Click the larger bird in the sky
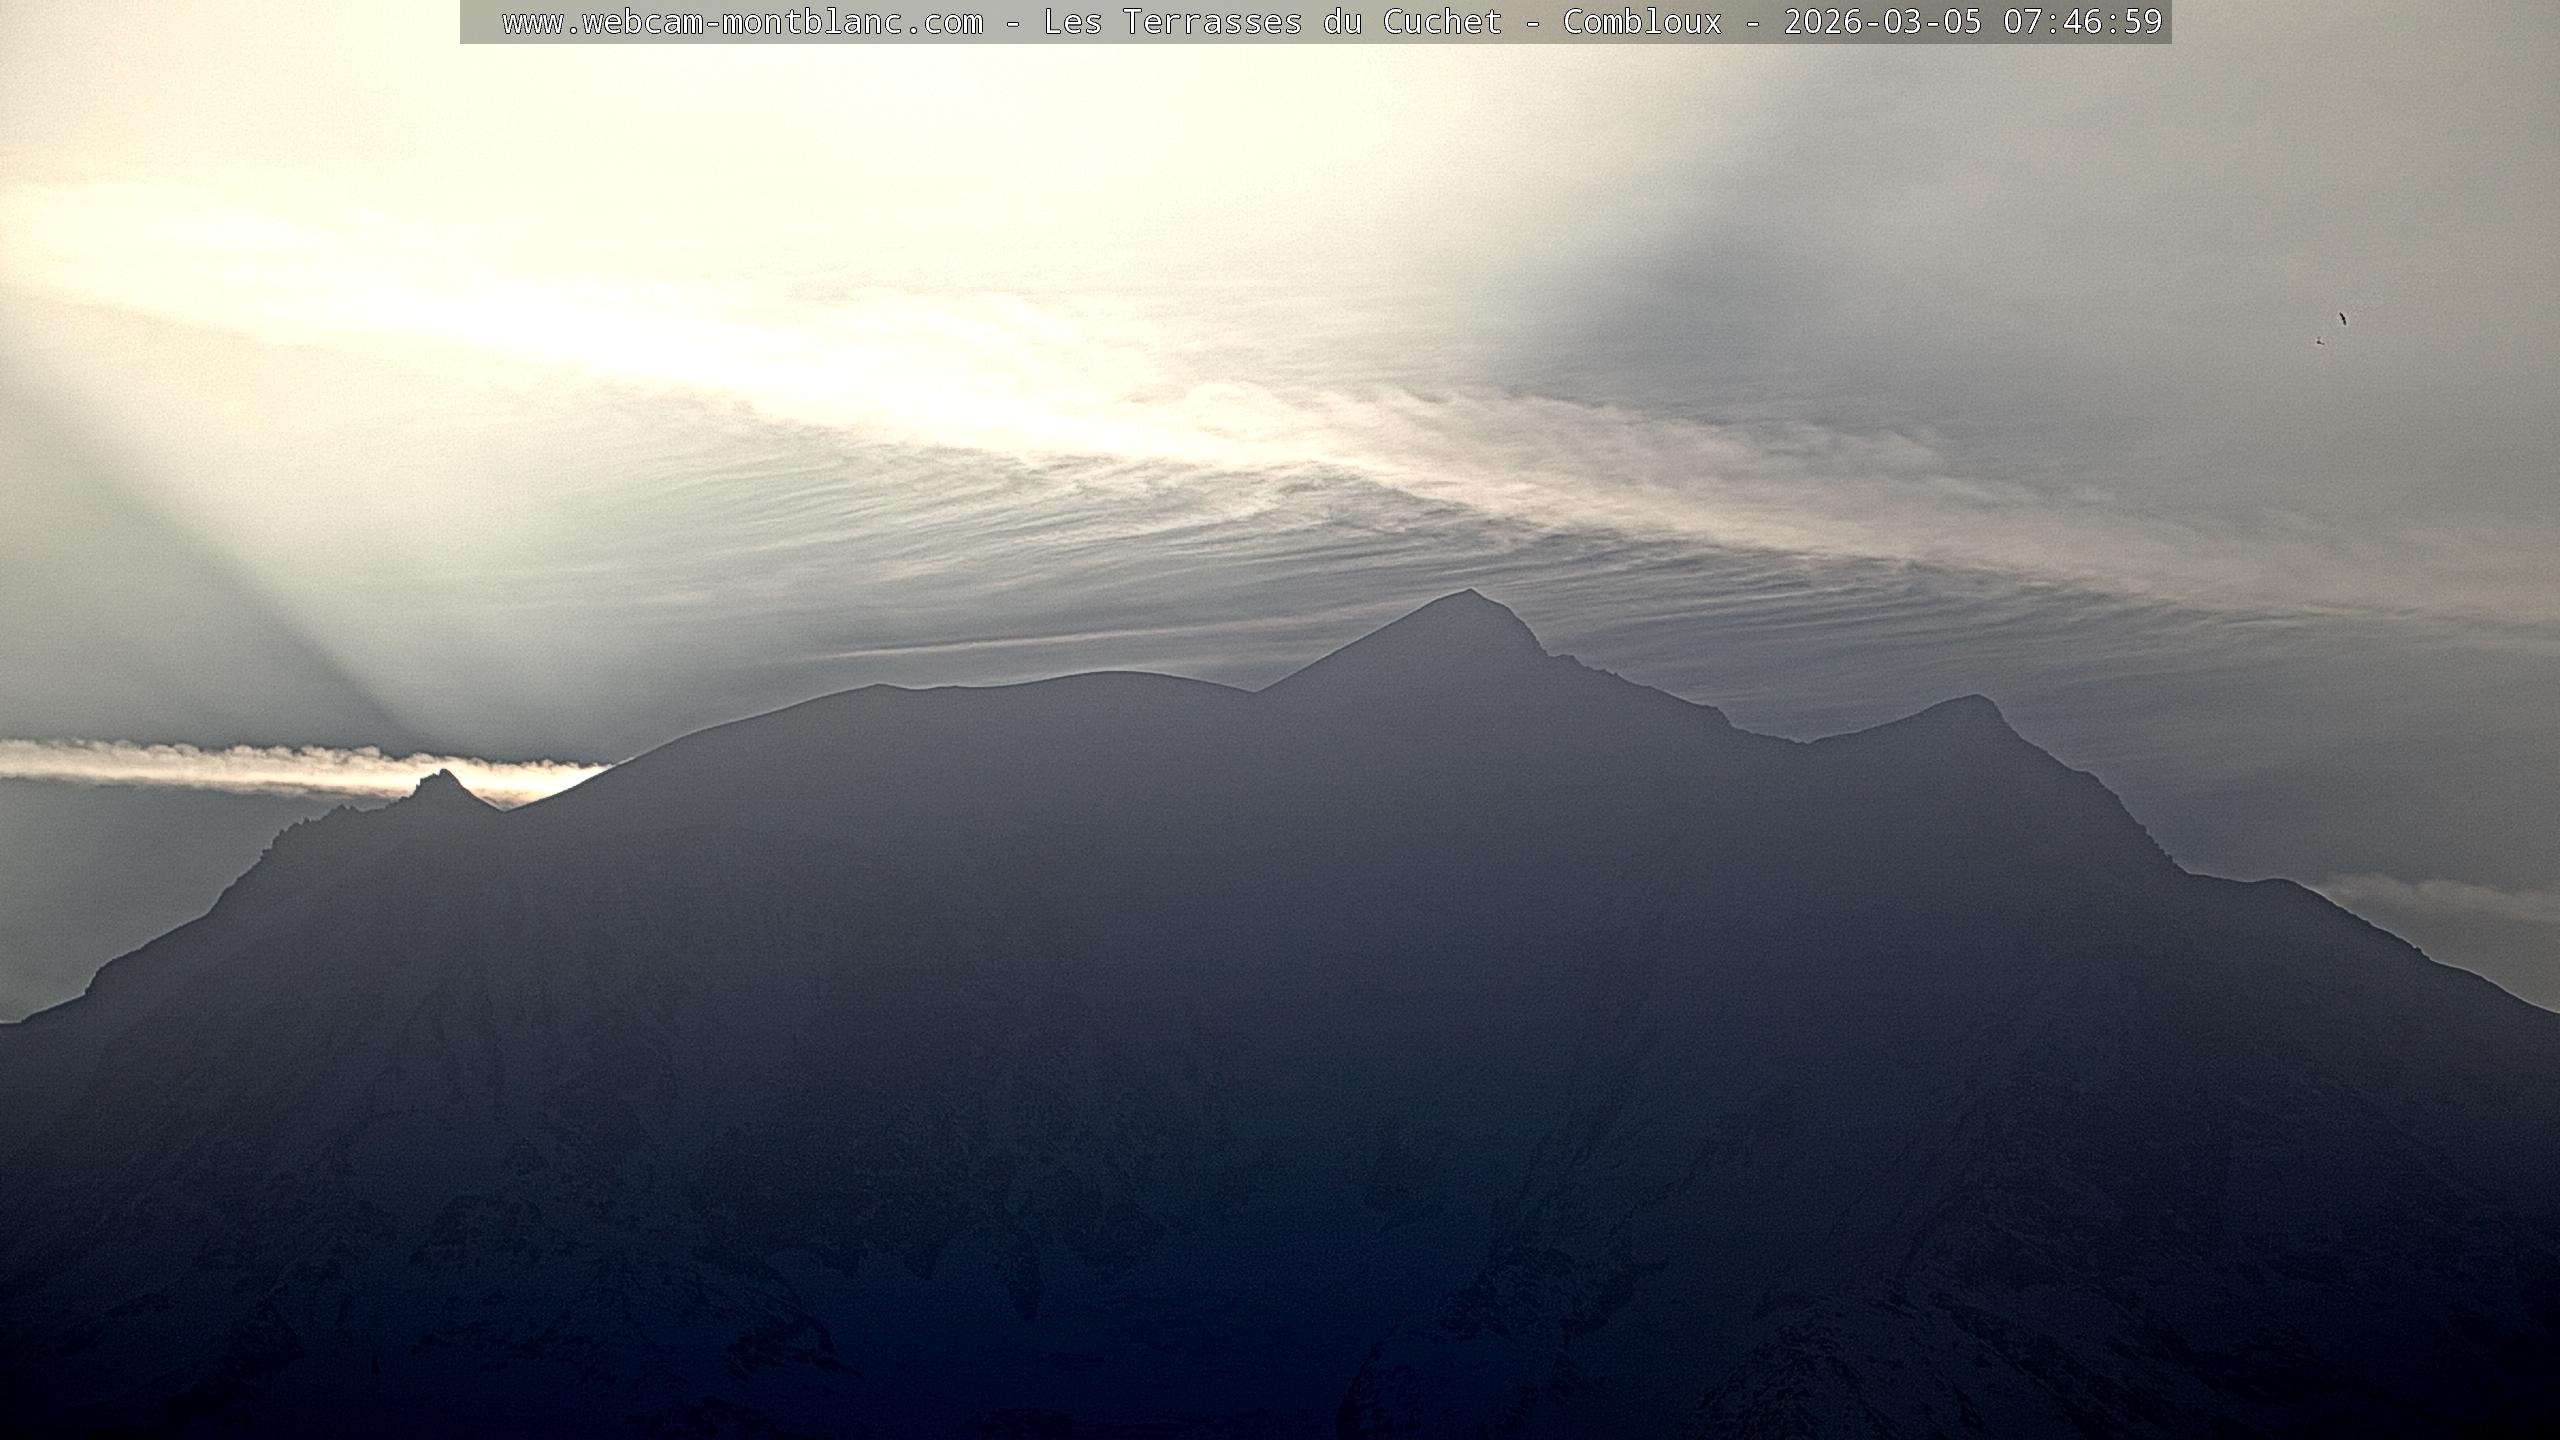 tap(2342, 319)
